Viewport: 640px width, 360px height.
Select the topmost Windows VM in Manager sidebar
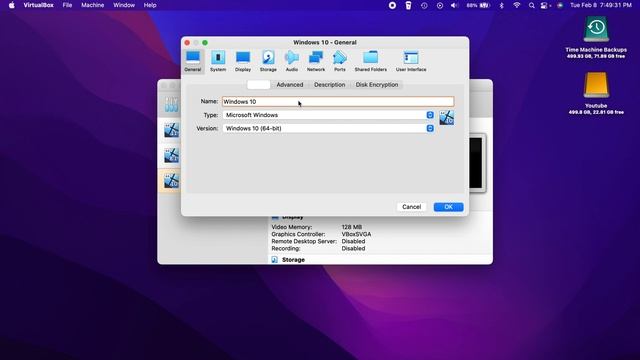coord(171,130)
